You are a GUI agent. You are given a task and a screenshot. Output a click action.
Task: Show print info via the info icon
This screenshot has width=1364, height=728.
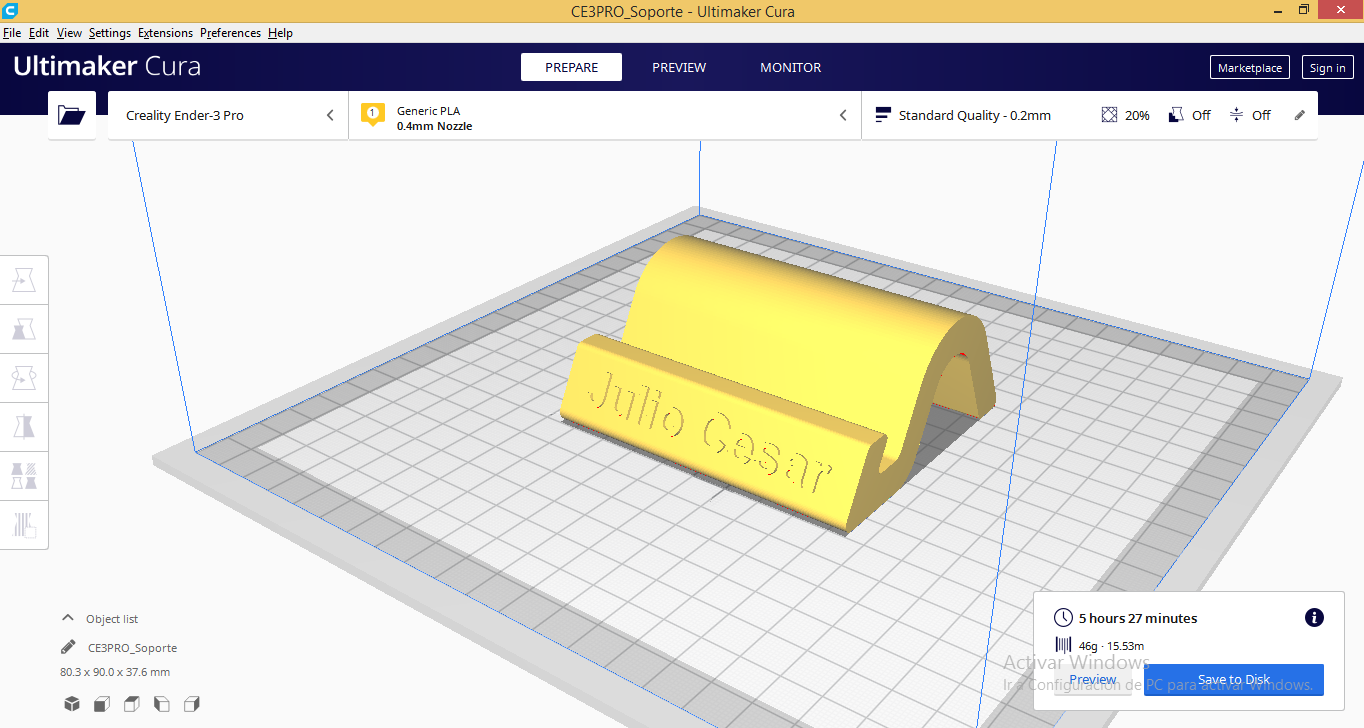1315,618
